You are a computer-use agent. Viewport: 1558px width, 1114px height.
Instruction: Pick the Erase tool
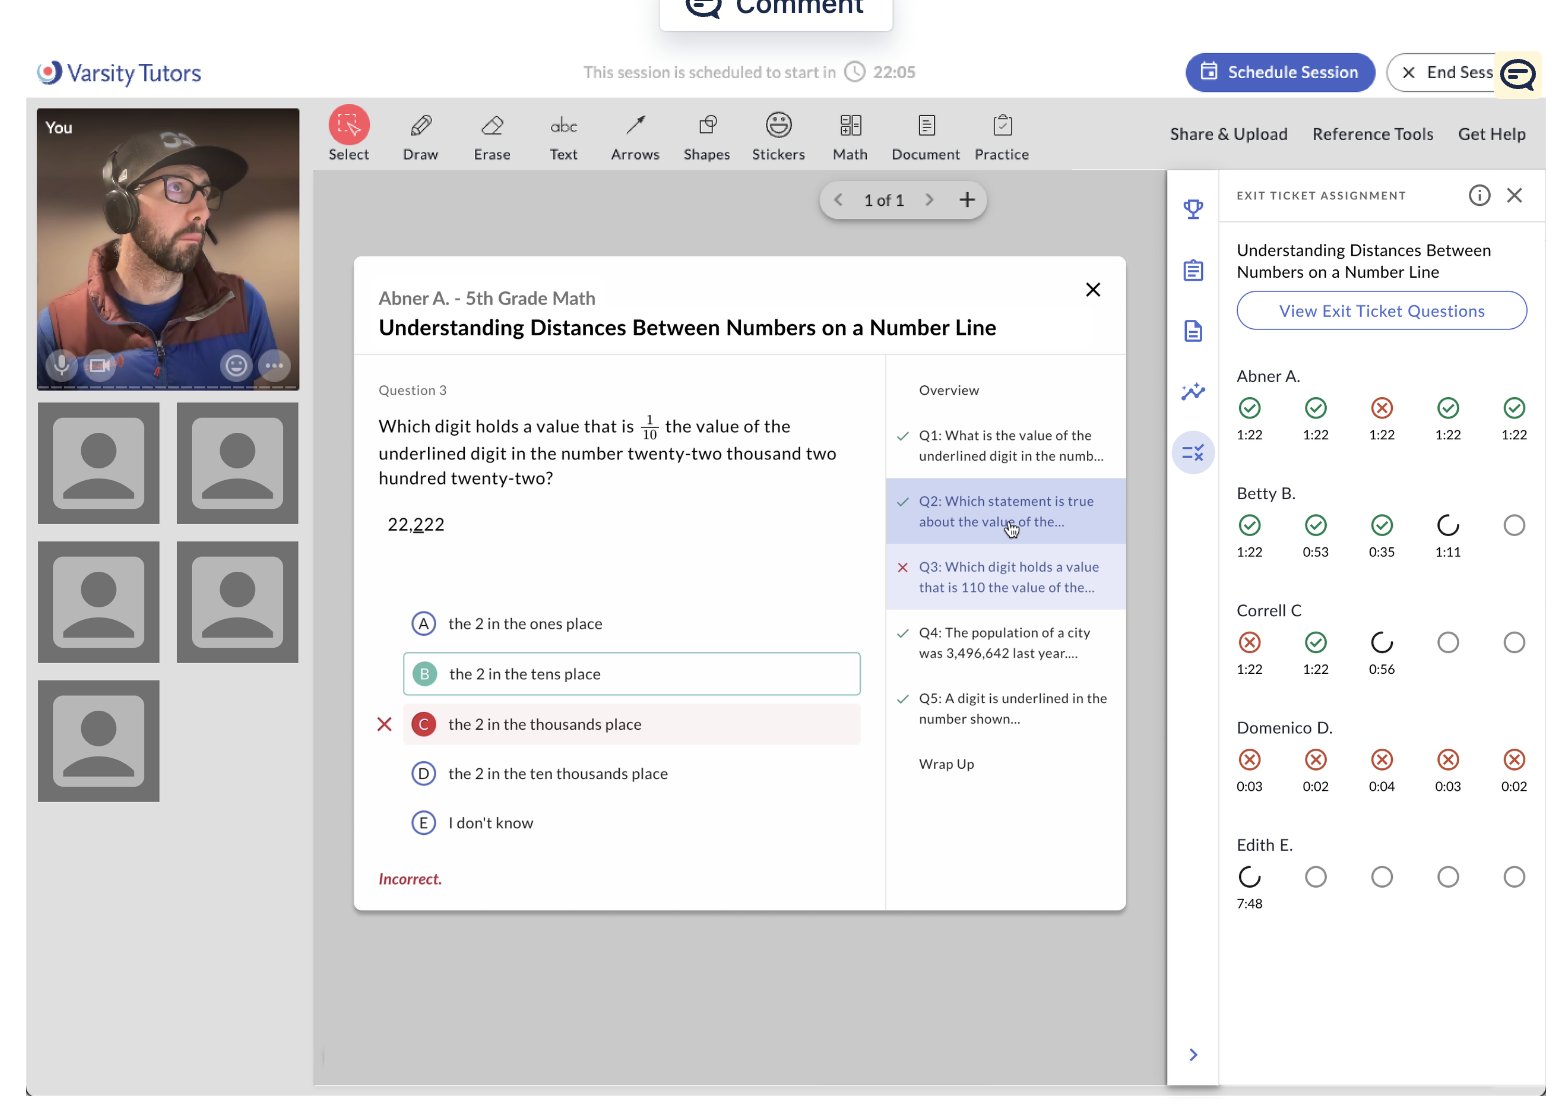click(x=492, y=136)
